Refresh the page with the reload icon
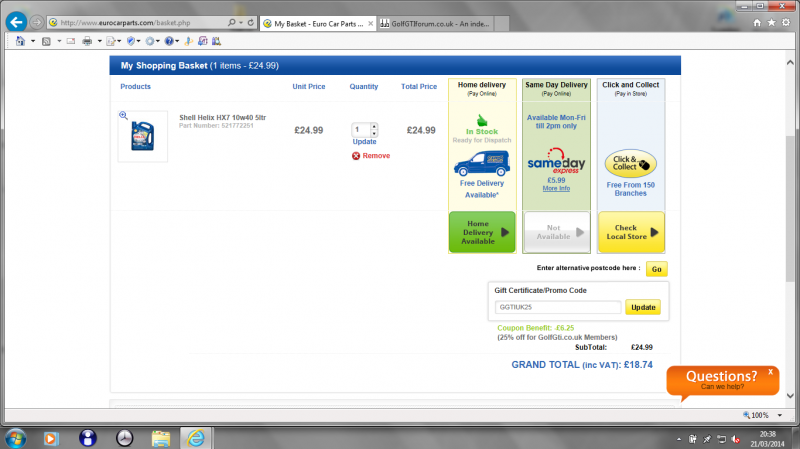 [248, 22]
